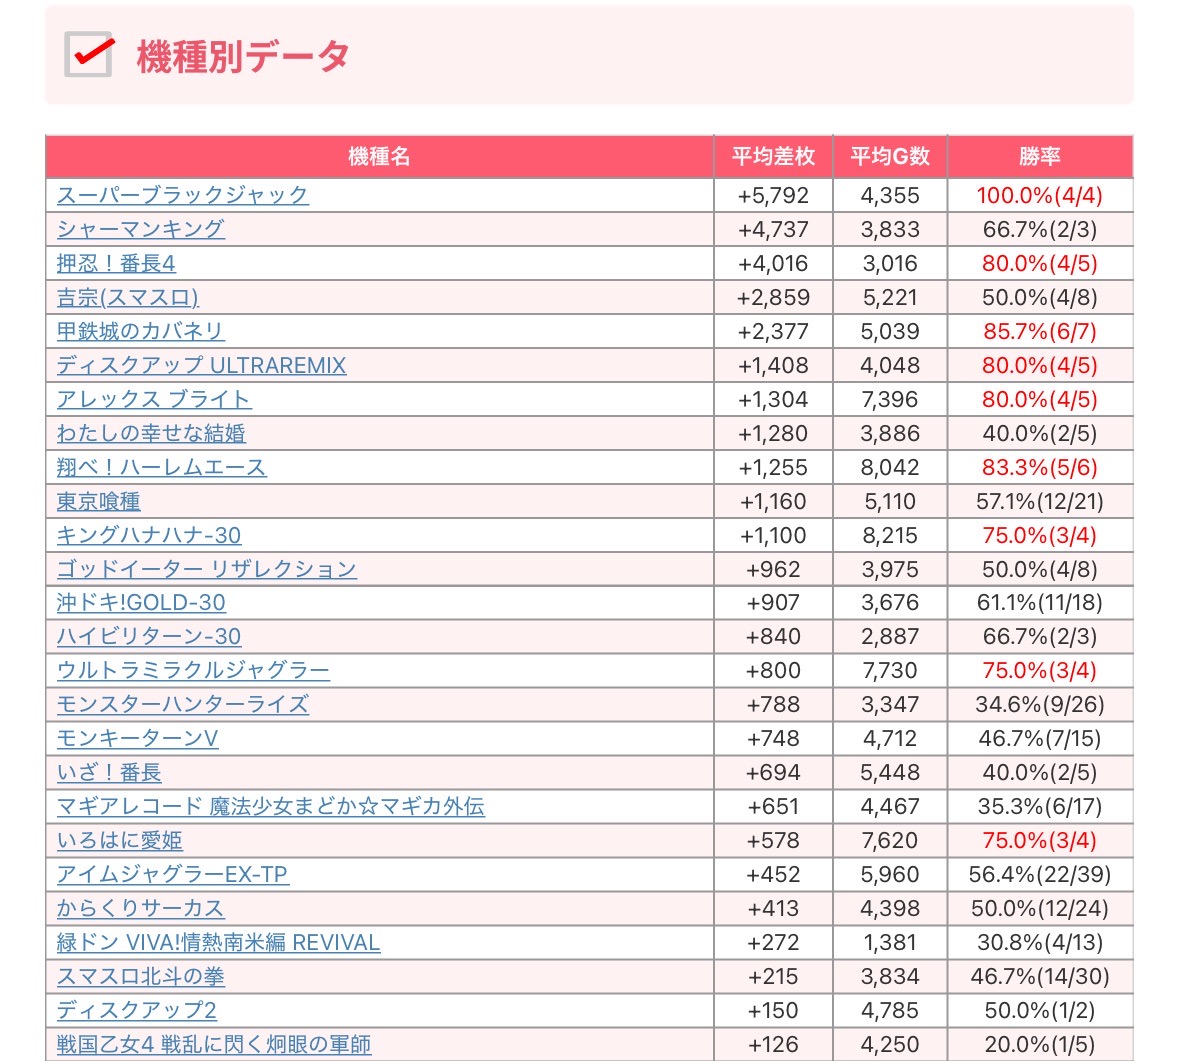Open the スマスロ北斗の拳 link
The image size is (1179, 1061).
(x=141, y=976)
